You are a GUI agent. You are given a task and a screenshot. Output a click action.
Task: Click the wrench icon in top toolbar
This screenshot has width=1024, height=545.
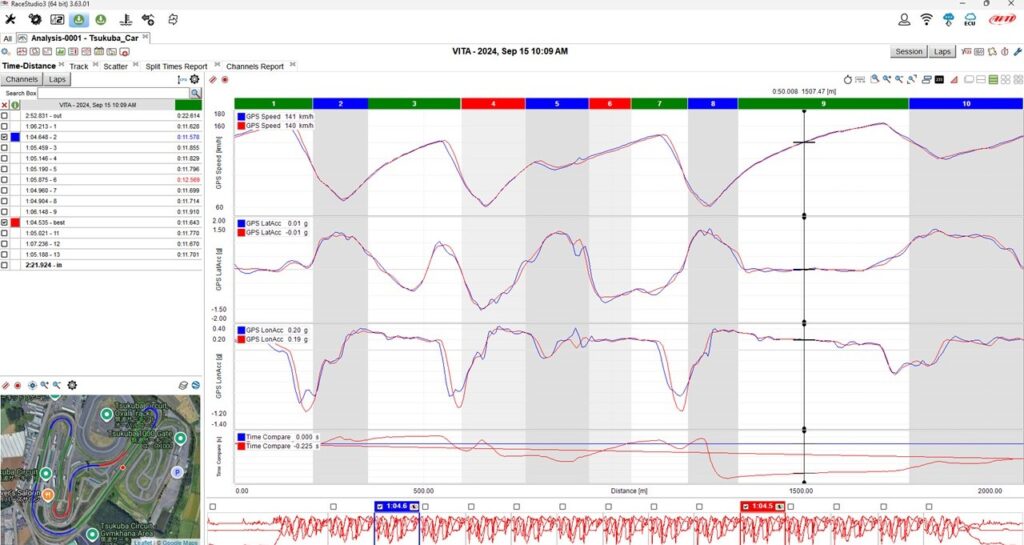click(x=10, y=19)
